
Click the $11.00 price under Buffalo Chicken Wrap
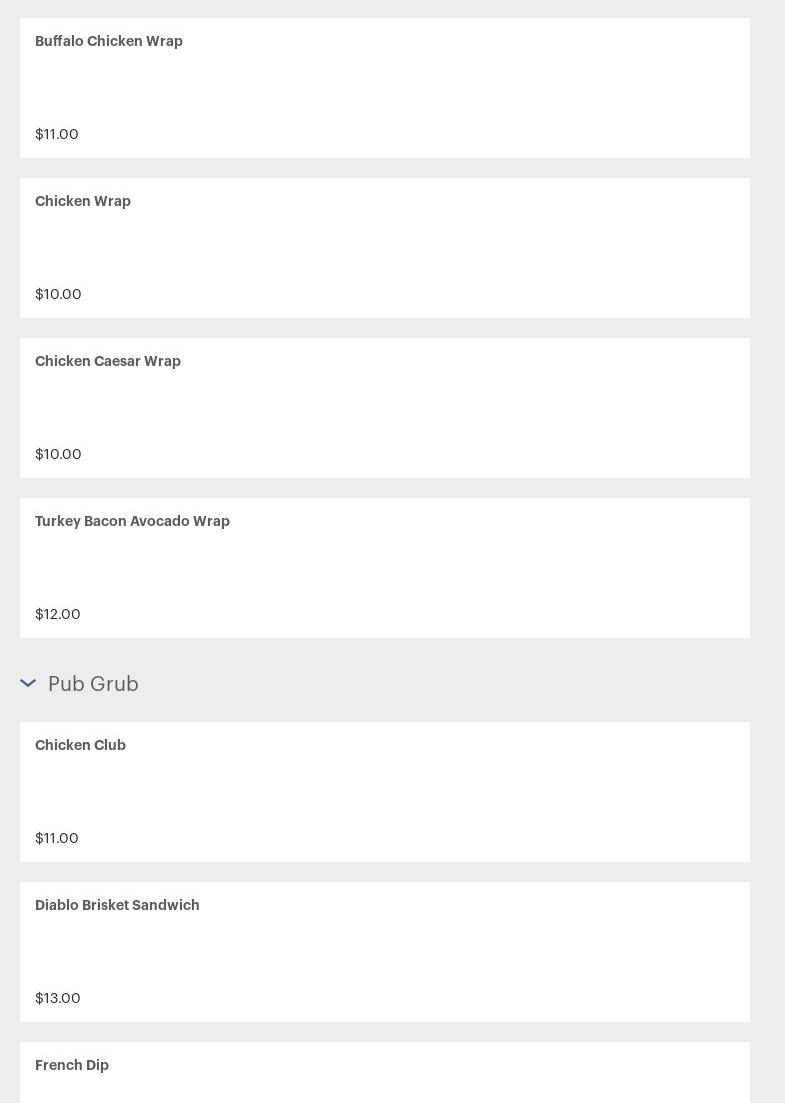point(57,135)
